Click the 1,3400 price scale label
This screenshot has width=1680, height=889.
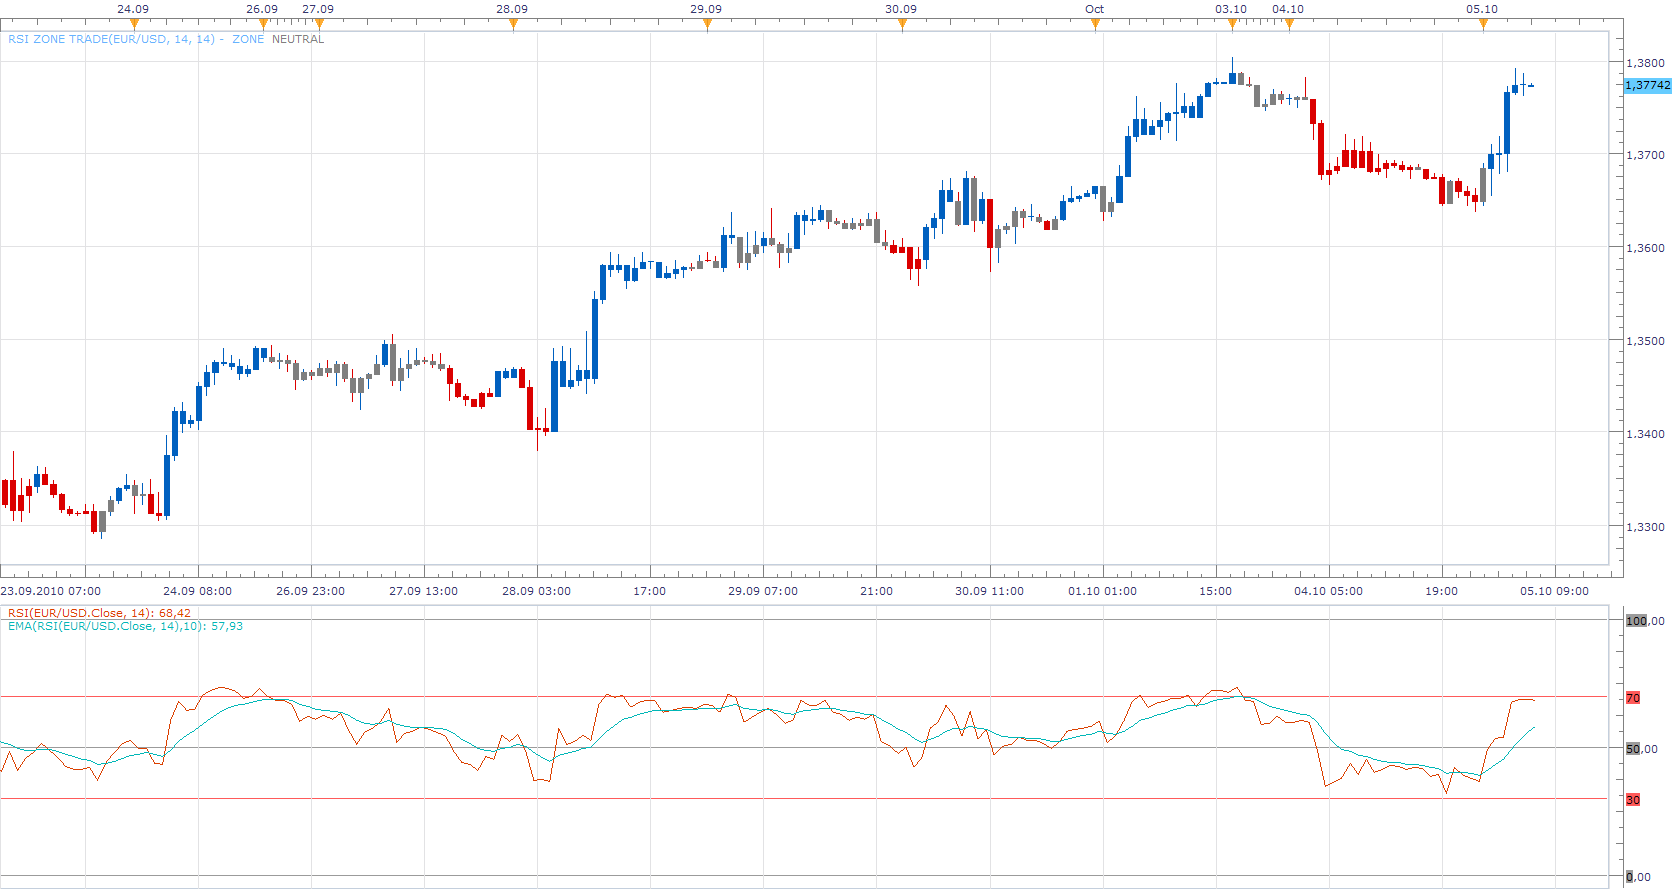[1645, 434]
